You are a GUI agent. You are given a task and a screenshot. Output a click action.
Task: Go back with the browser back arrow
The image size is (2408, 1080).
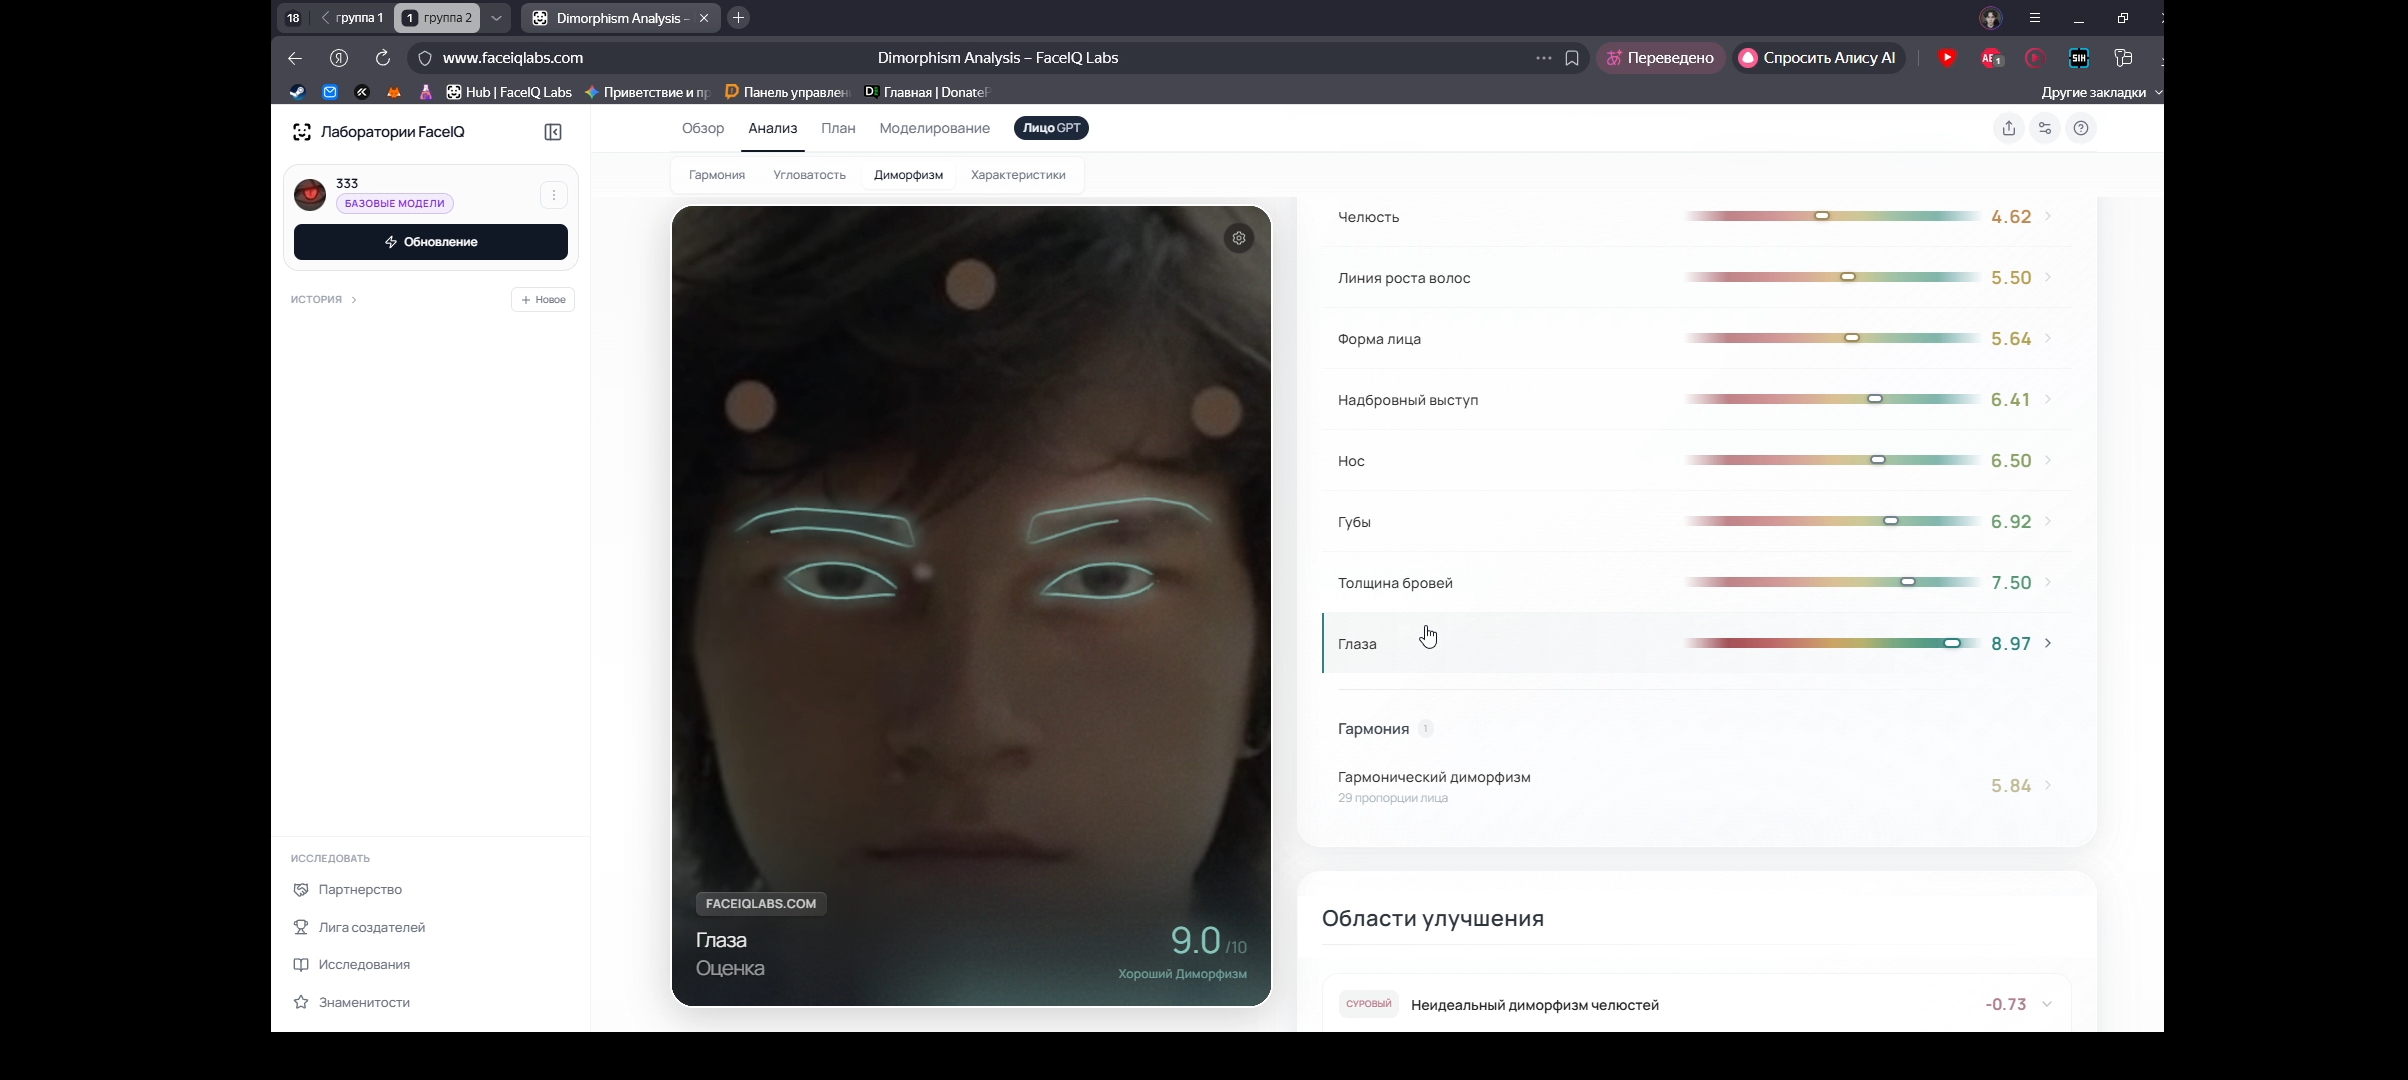click(295, 58)
